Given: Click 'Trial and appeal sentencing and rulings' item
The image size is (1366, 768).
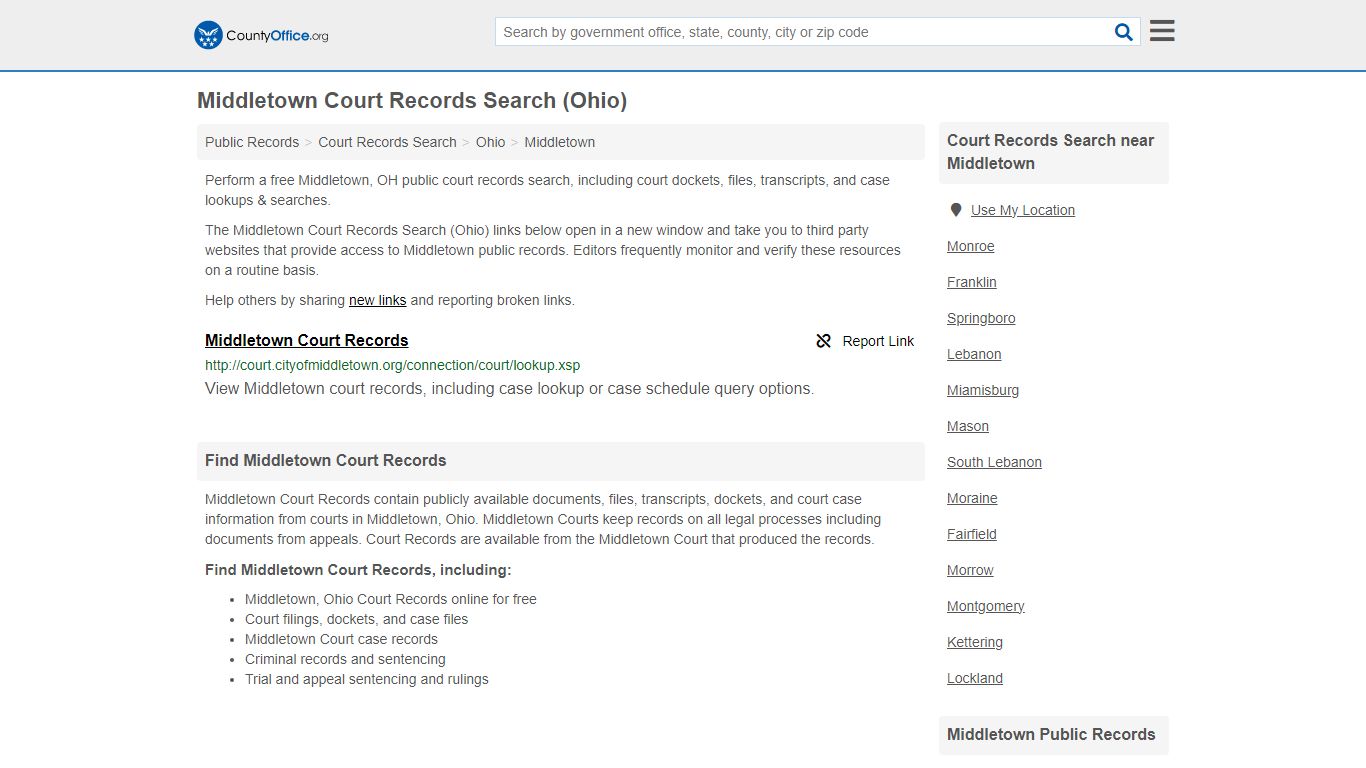Looking at the screenshot, I should (366, 679).
